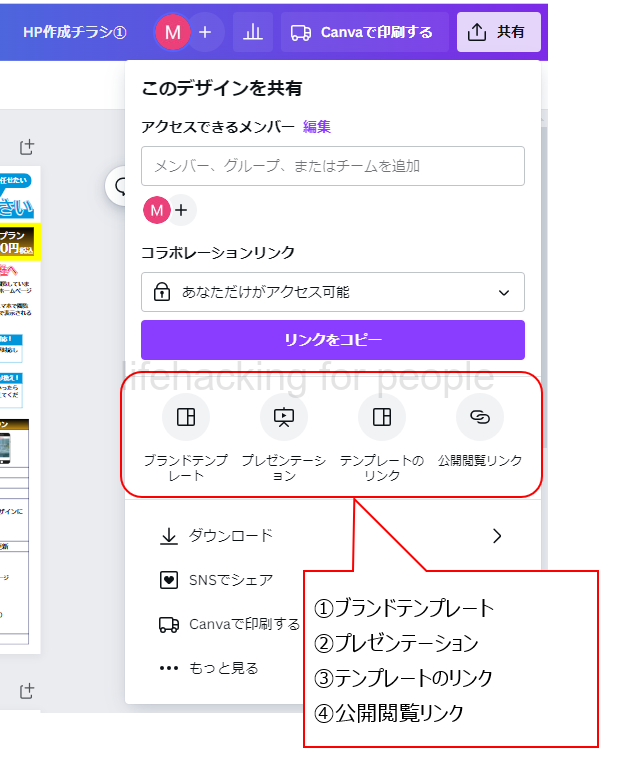Open the collaboration link access dropdown
The image size is (617, 760).
[332, 292]
